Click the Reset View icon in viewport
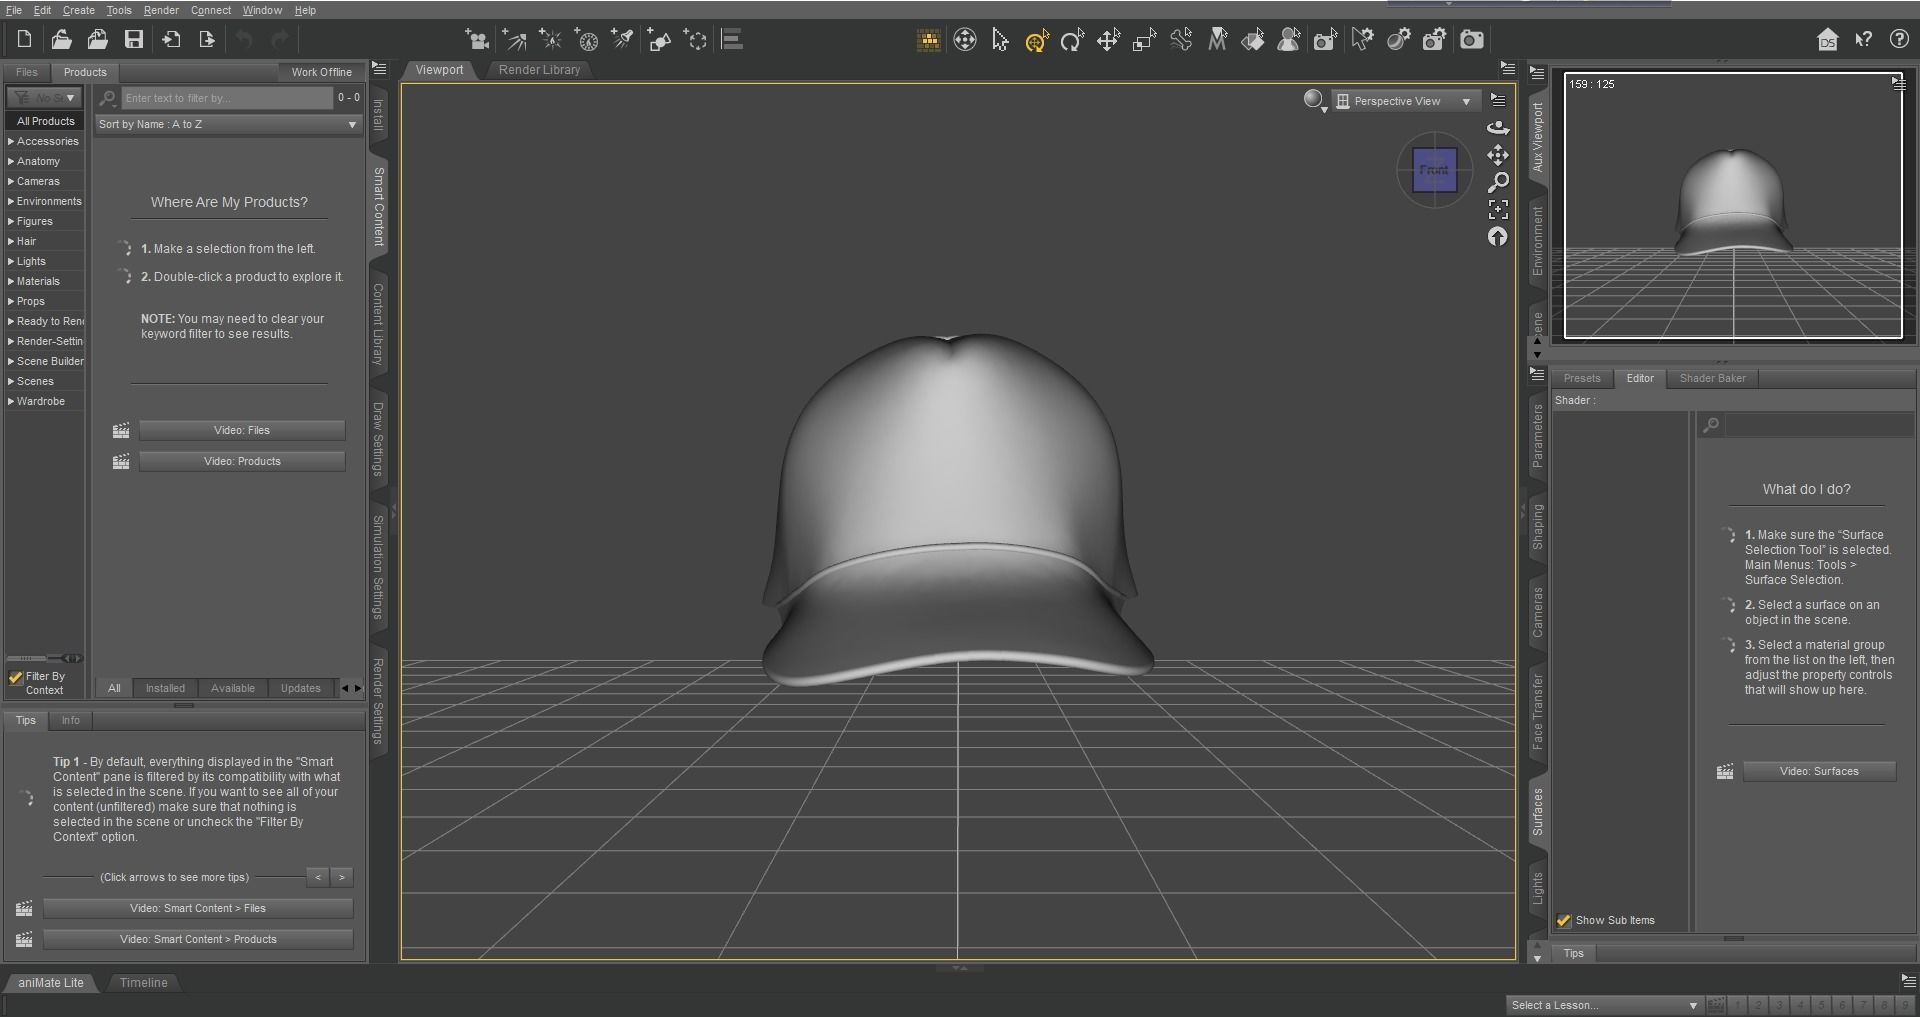Screen dimensions: 1920x1017 pos(1498,237)
